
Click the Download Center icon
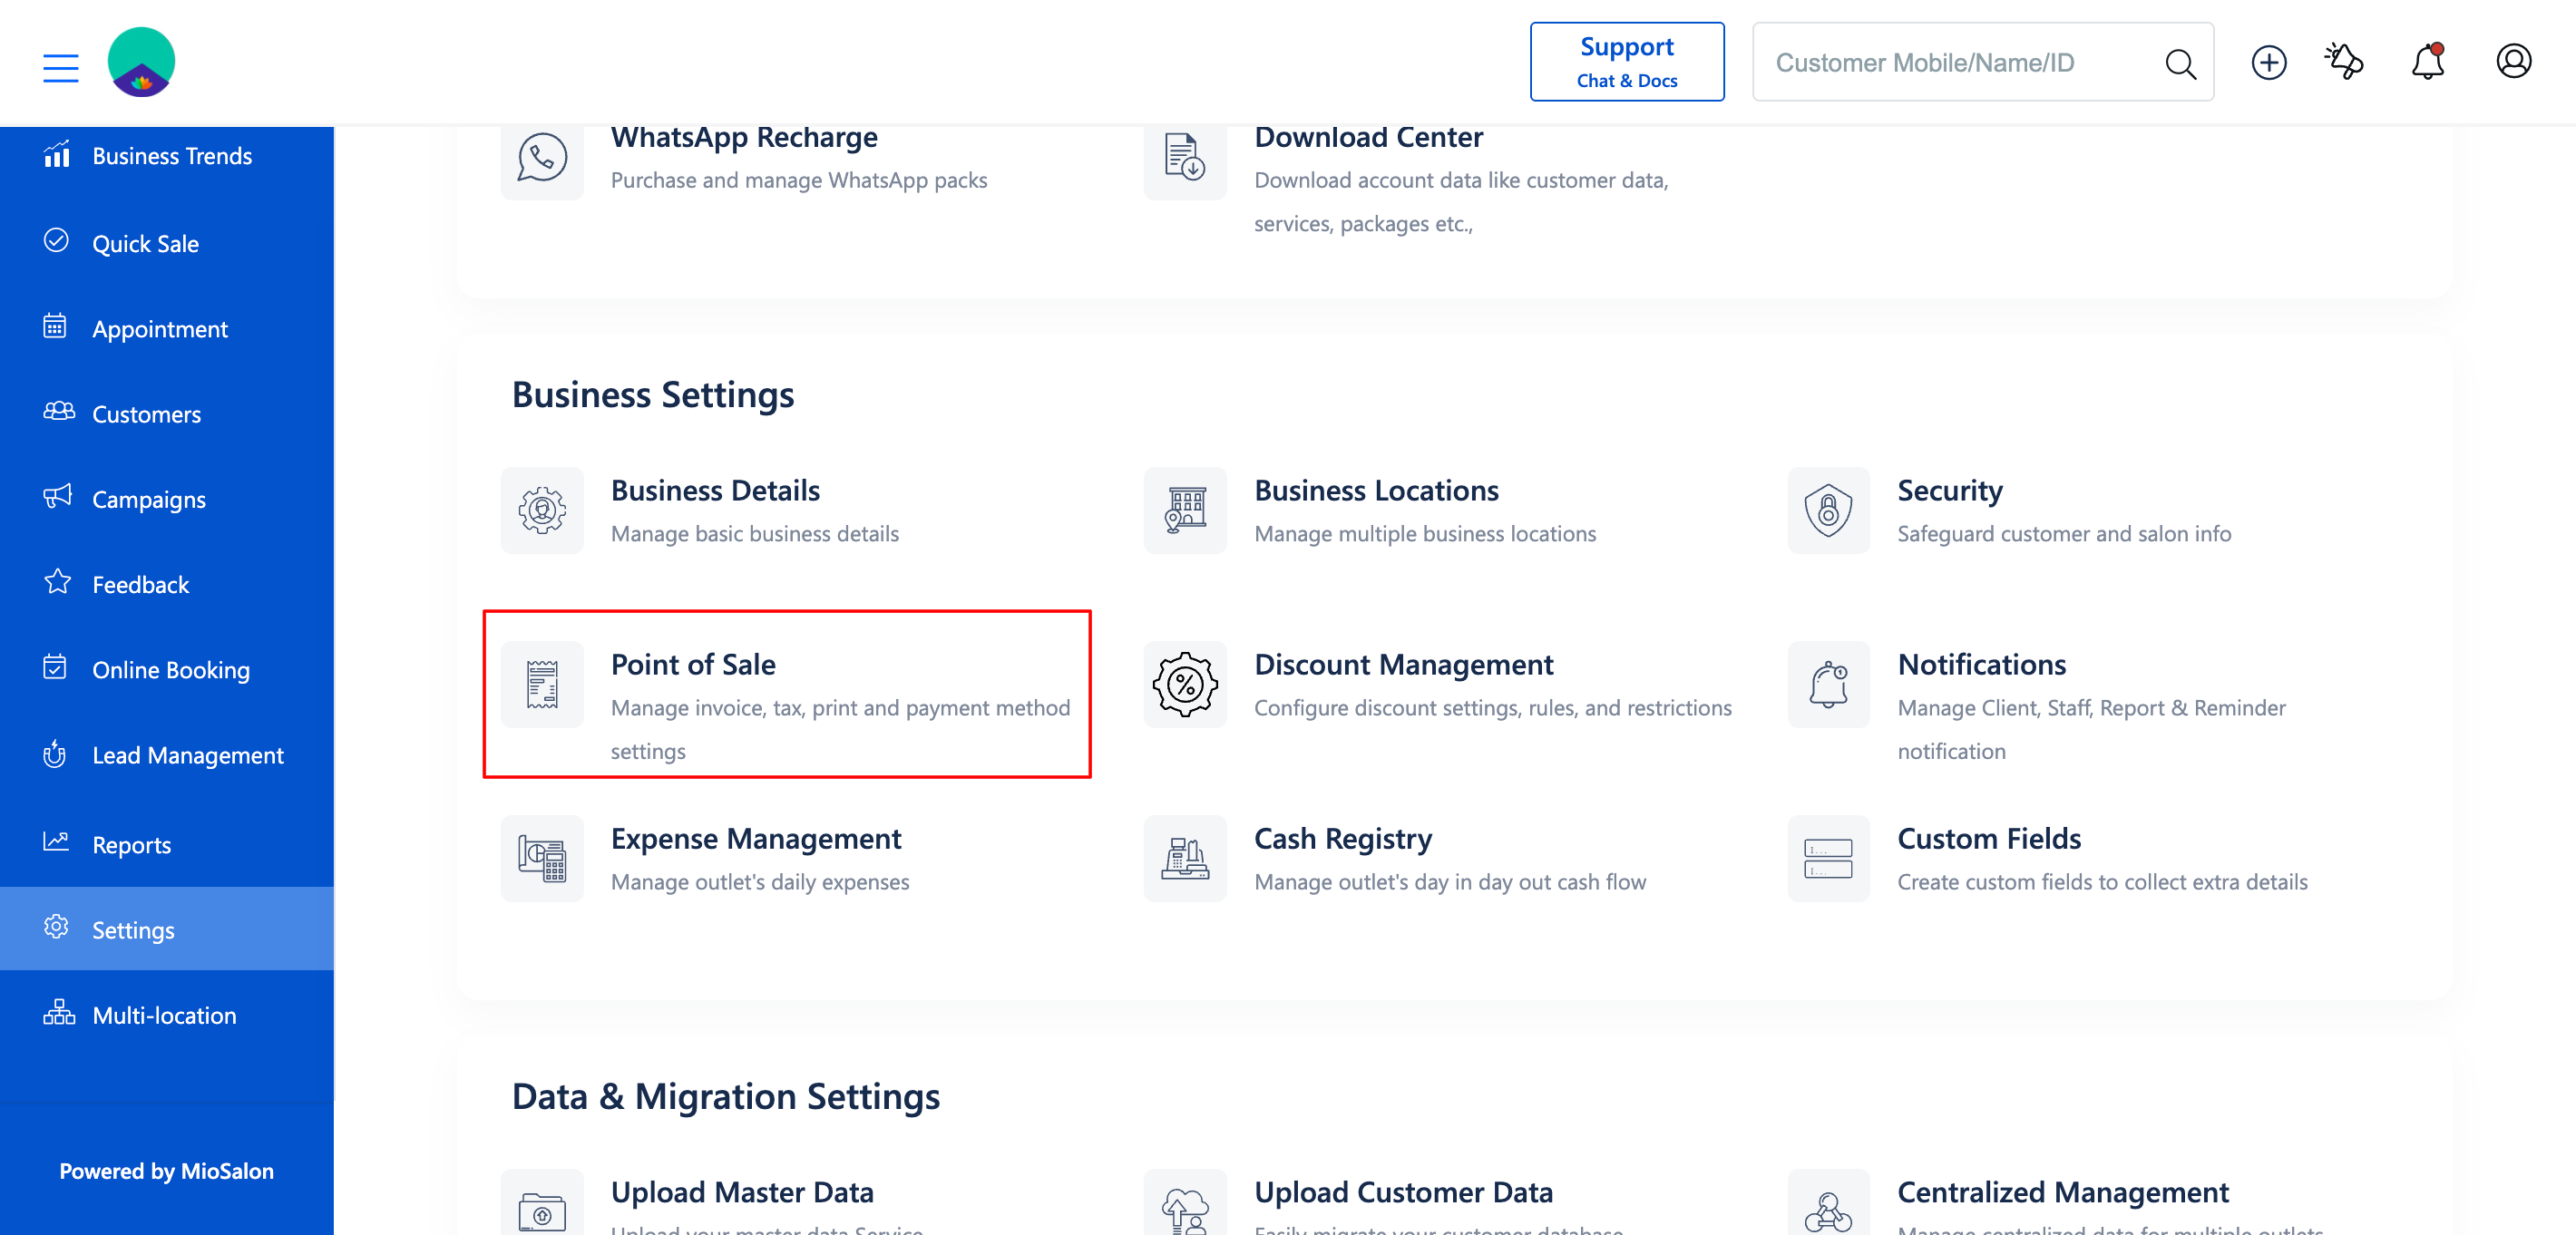[x=1185, y=158]
